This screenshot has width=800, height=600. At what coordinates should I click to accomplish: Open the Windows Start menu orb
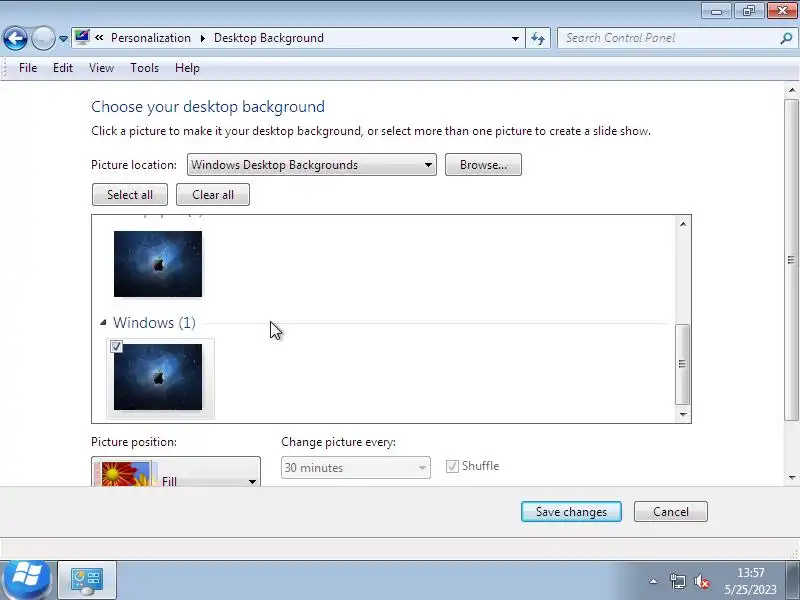(26, 580)
